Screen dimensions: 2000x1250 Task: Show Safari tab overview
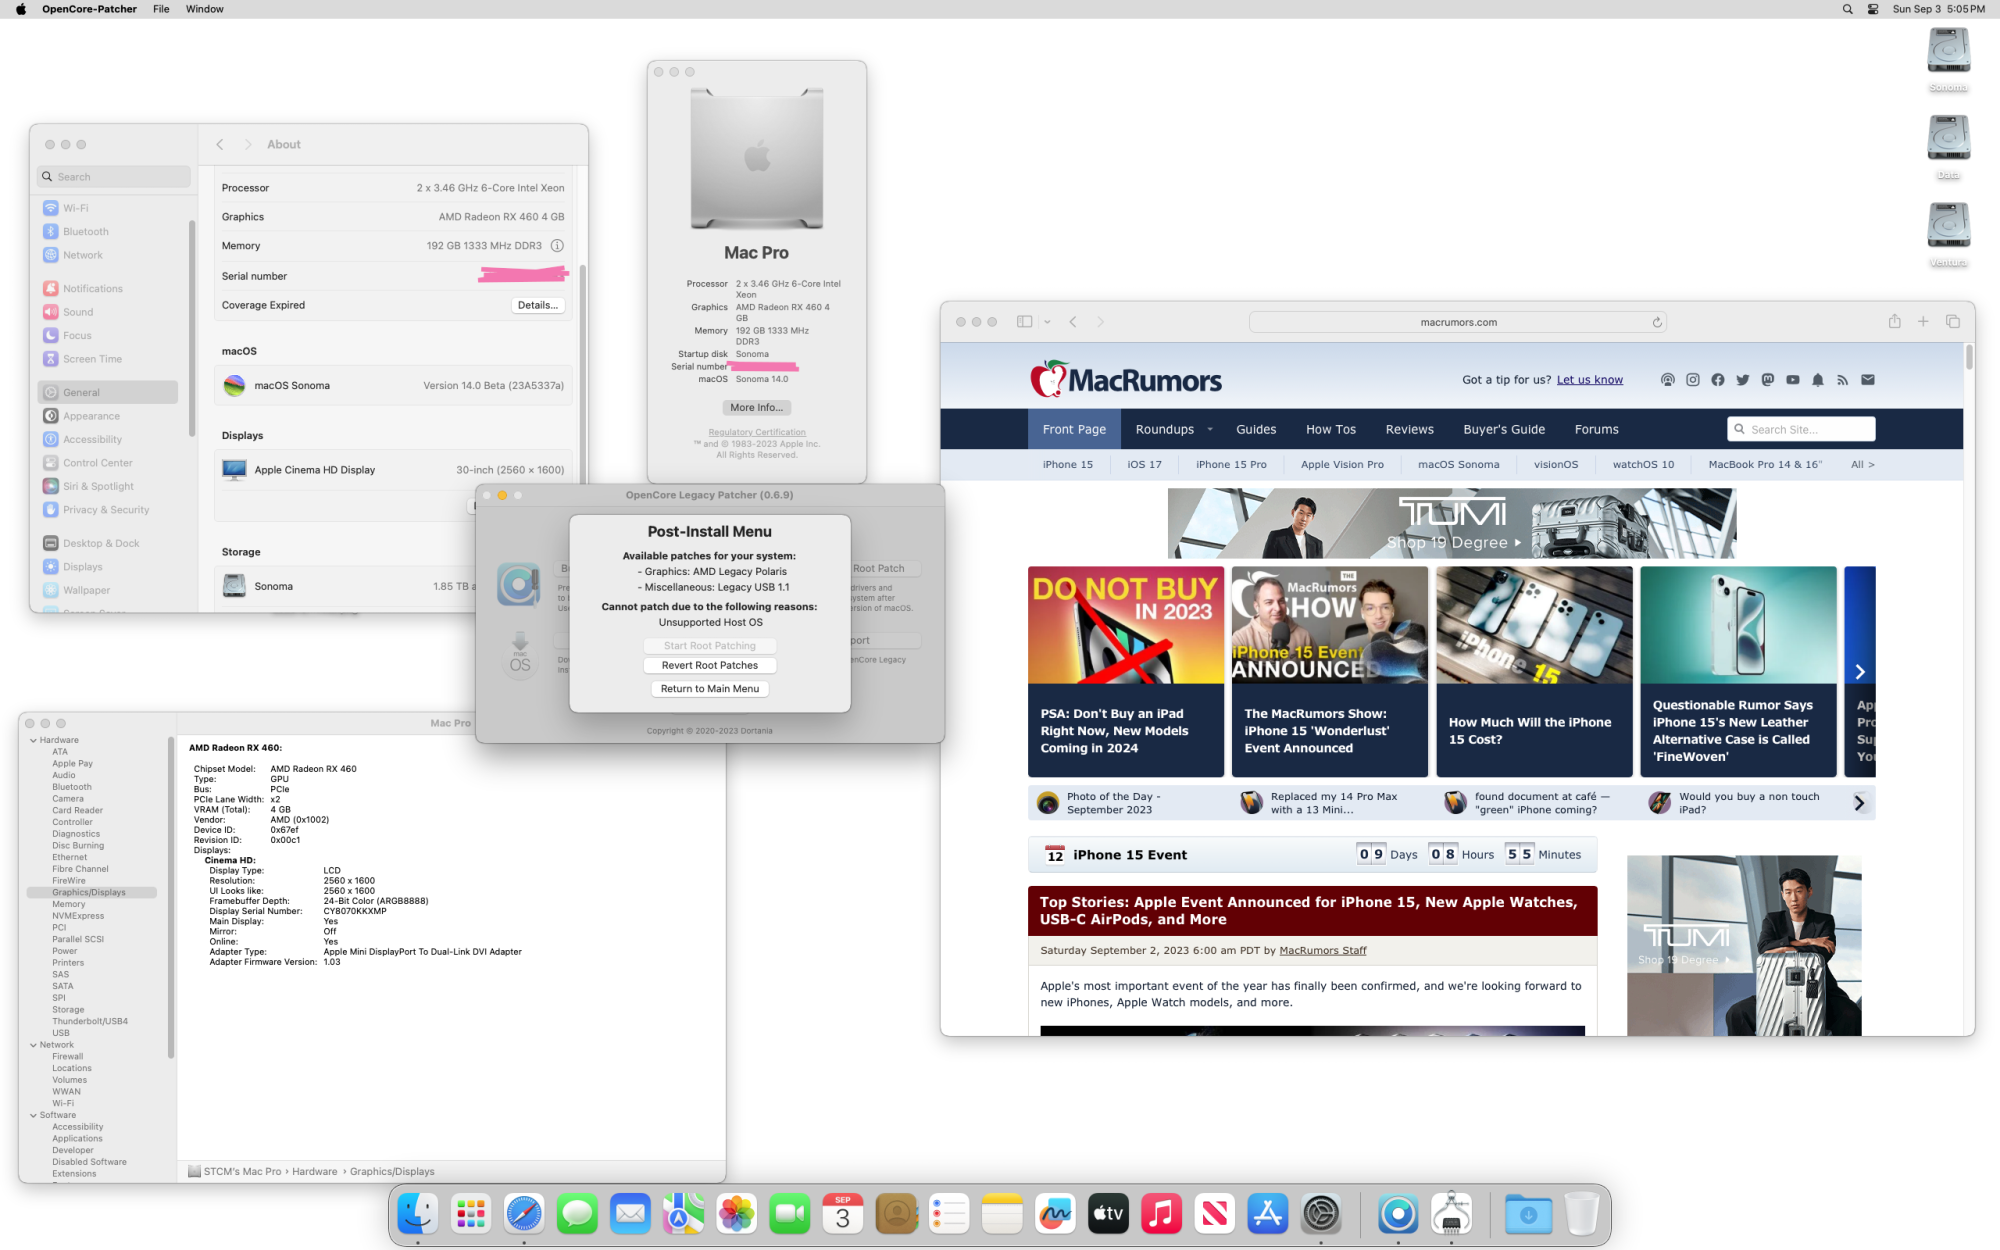pyautogui.click(x=1953, y=322)
